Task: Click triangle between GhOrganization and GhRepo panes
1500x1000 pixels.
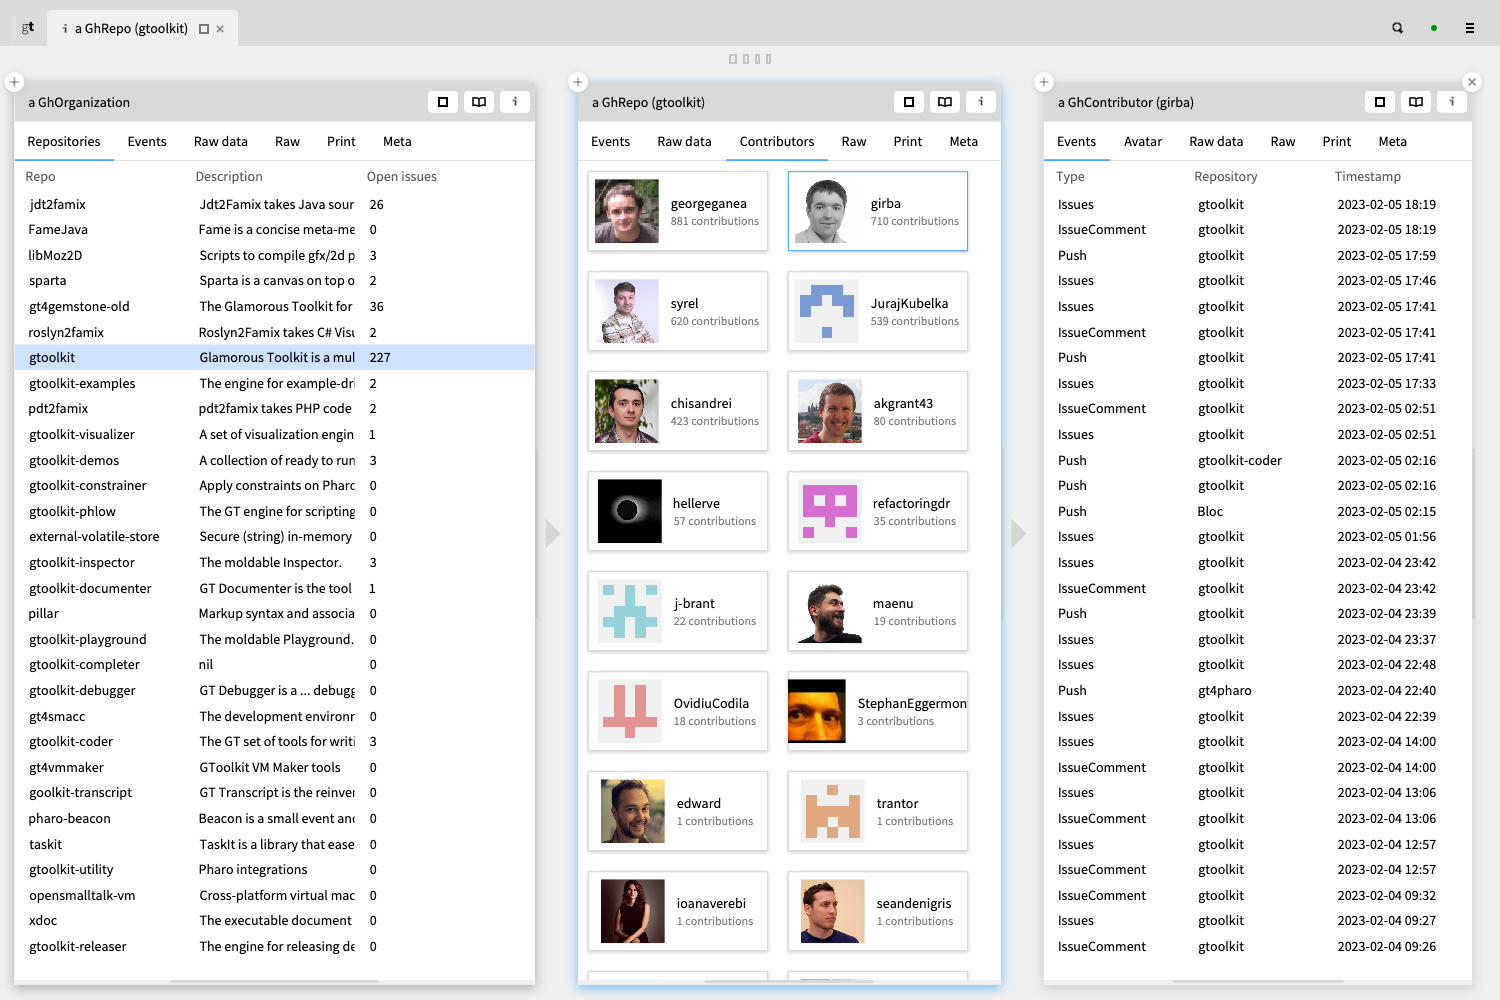Action: (552, 533)
